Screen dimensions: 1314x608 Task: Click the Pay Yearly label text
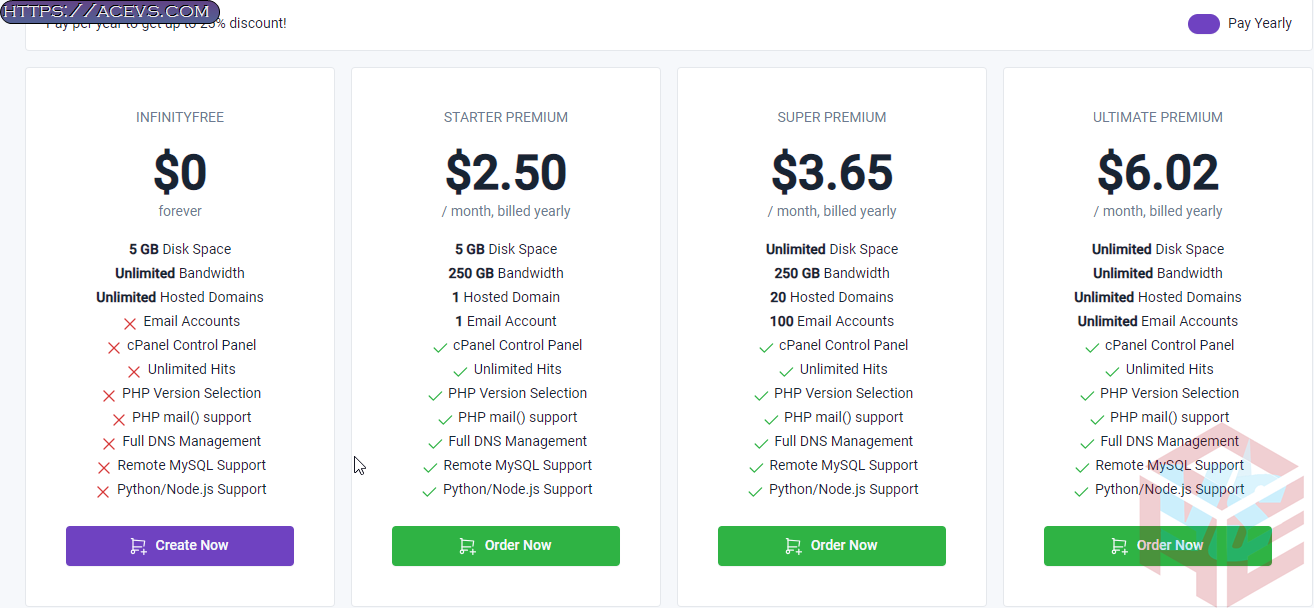tap(1260, 23)
